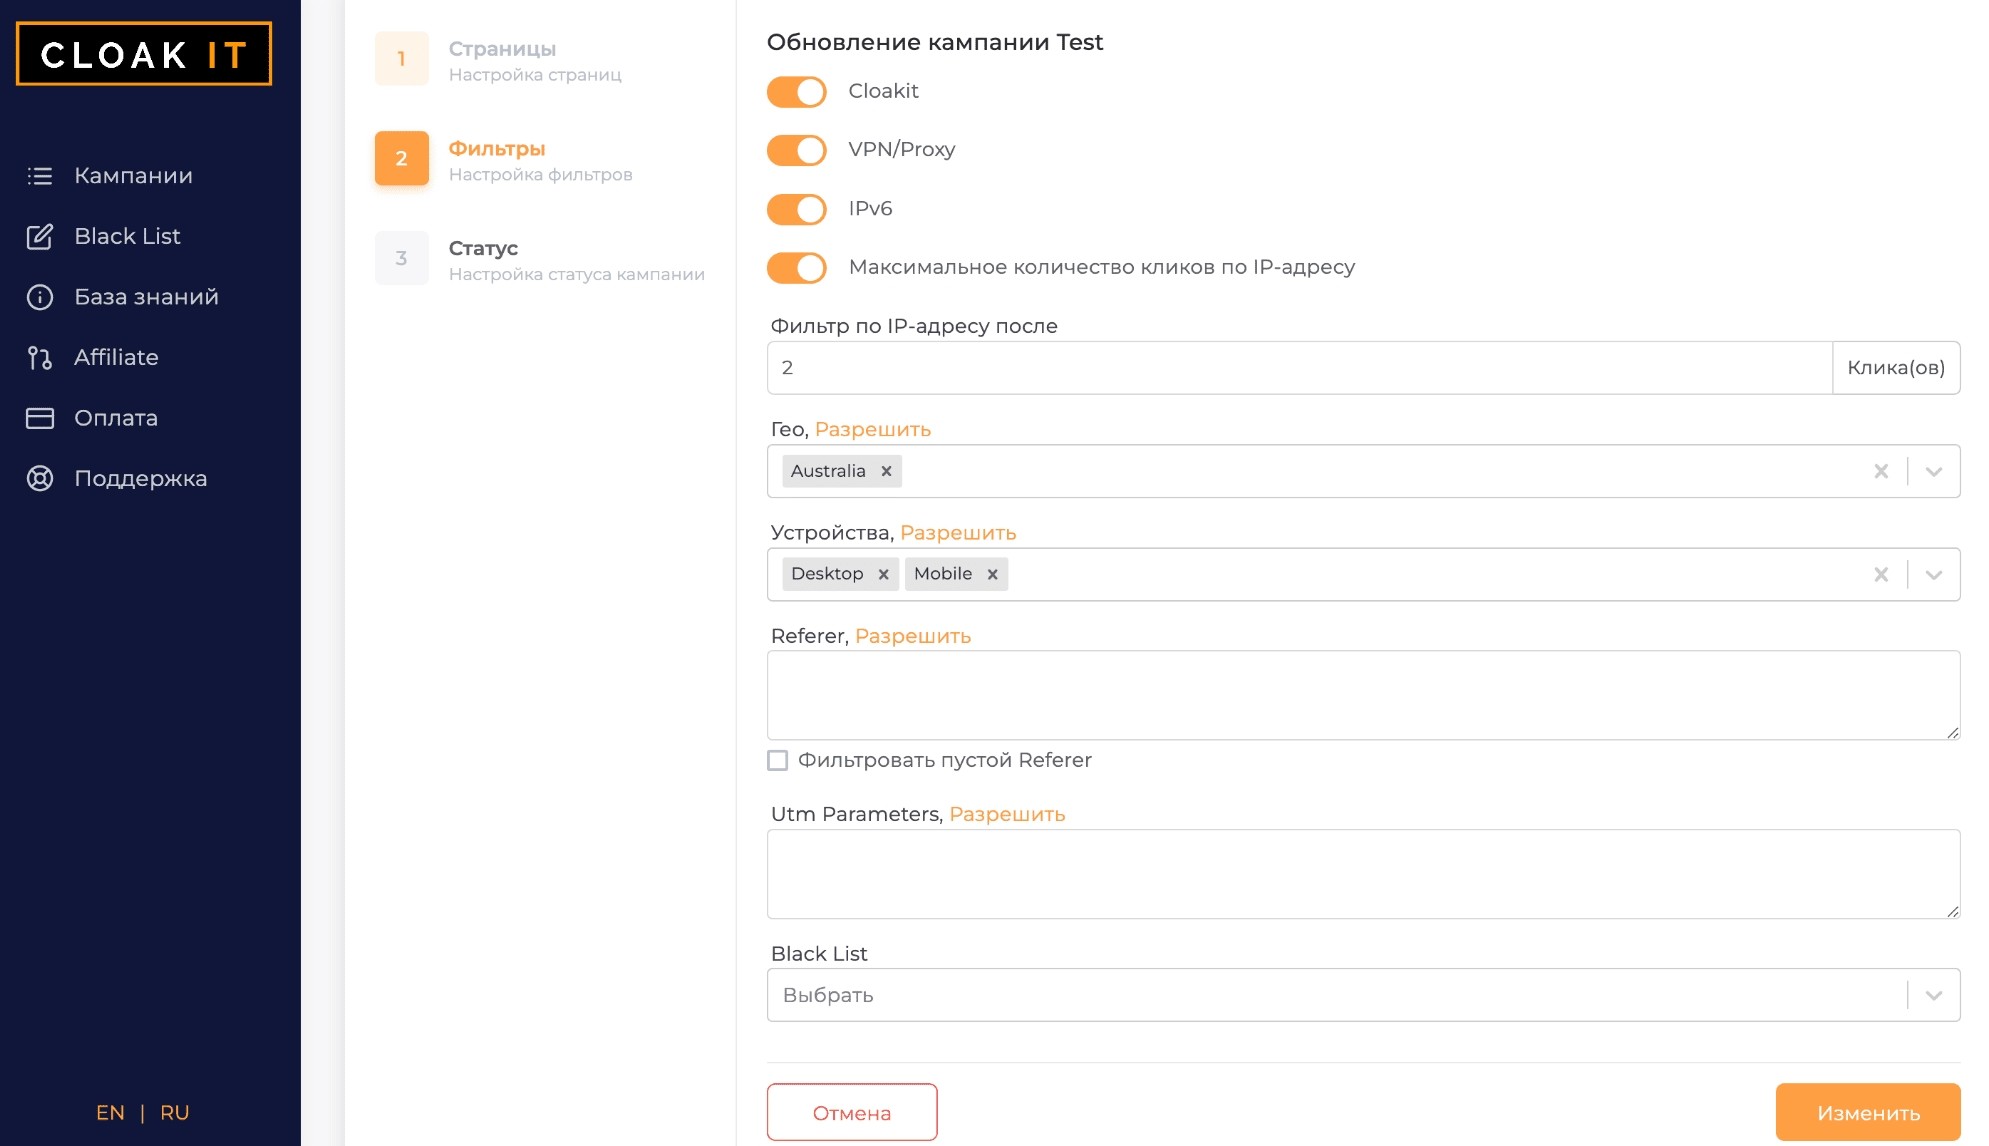Click the Изменить button
Screen dimensions: 1989x1146
tap(1868, 1112)
